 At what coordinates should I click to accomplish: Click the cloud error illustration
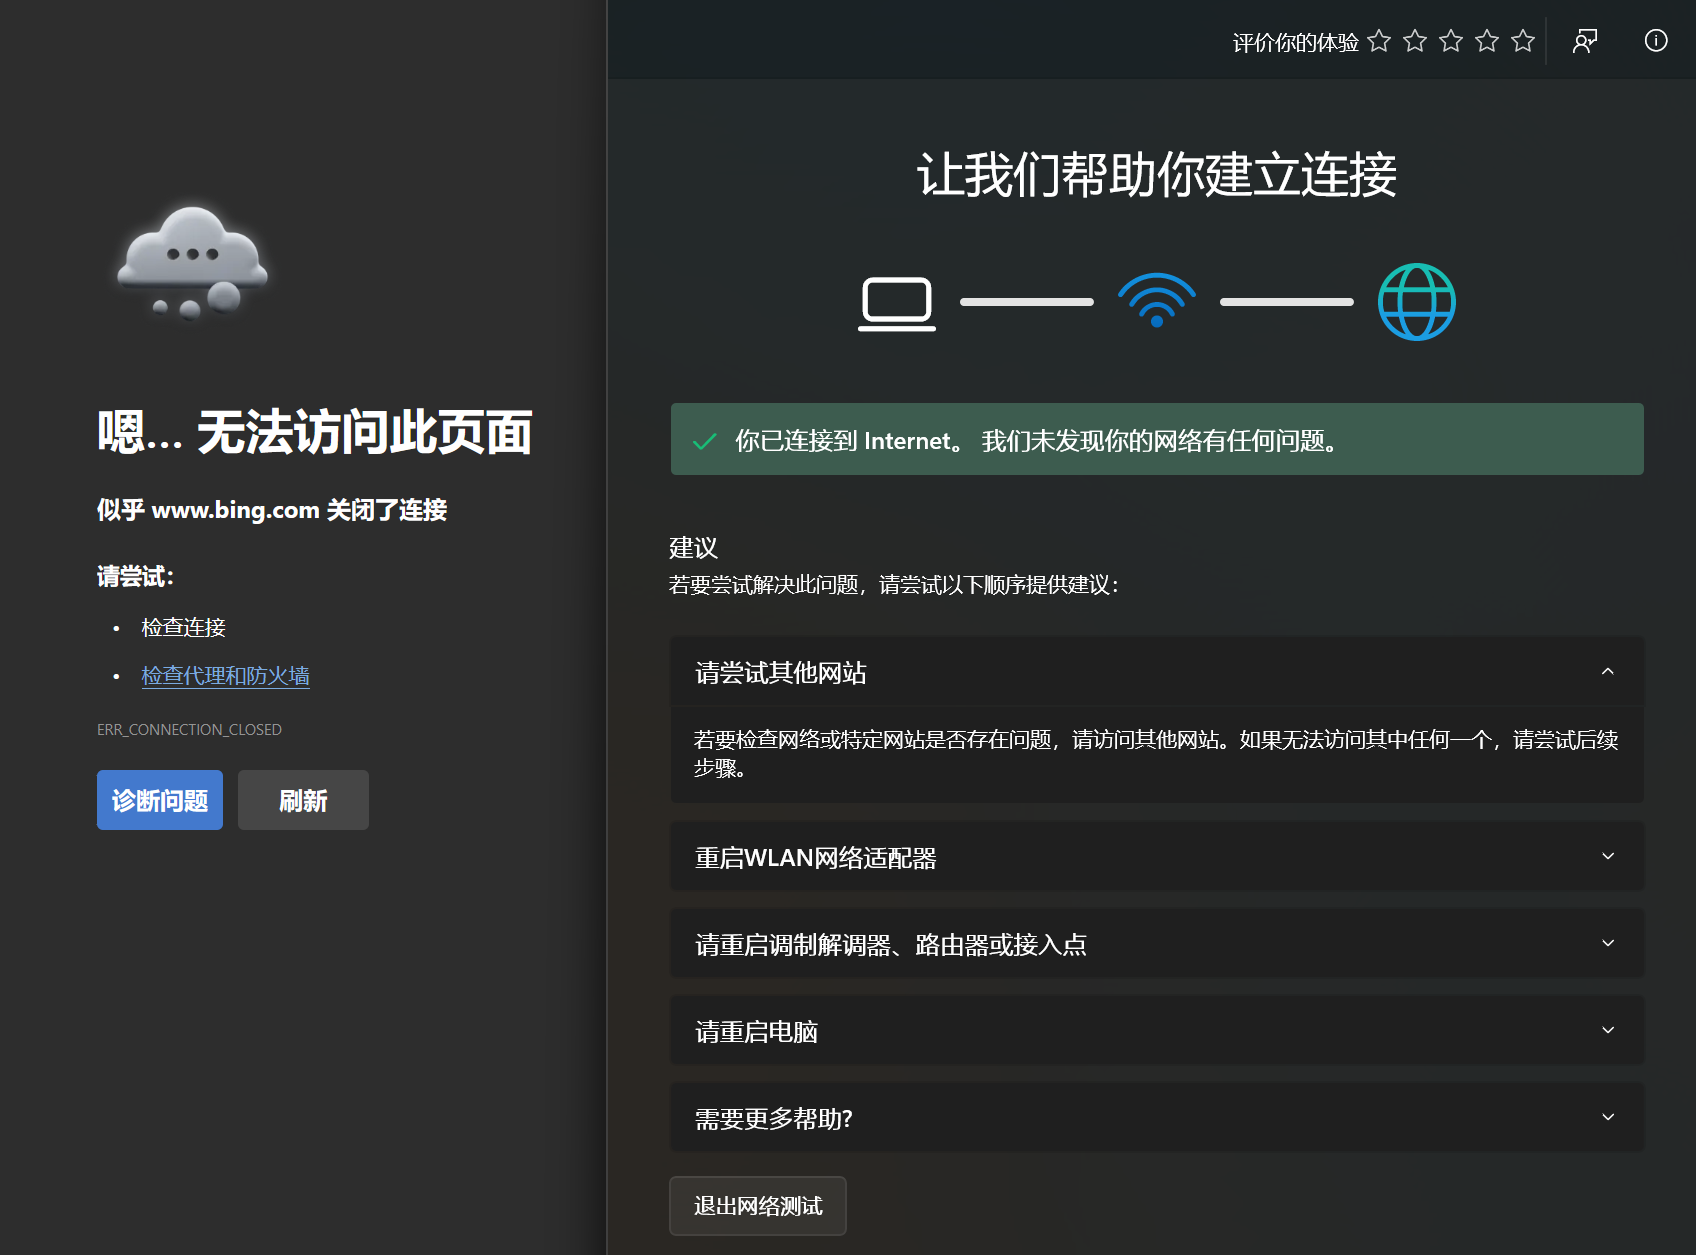pos(192,262)
